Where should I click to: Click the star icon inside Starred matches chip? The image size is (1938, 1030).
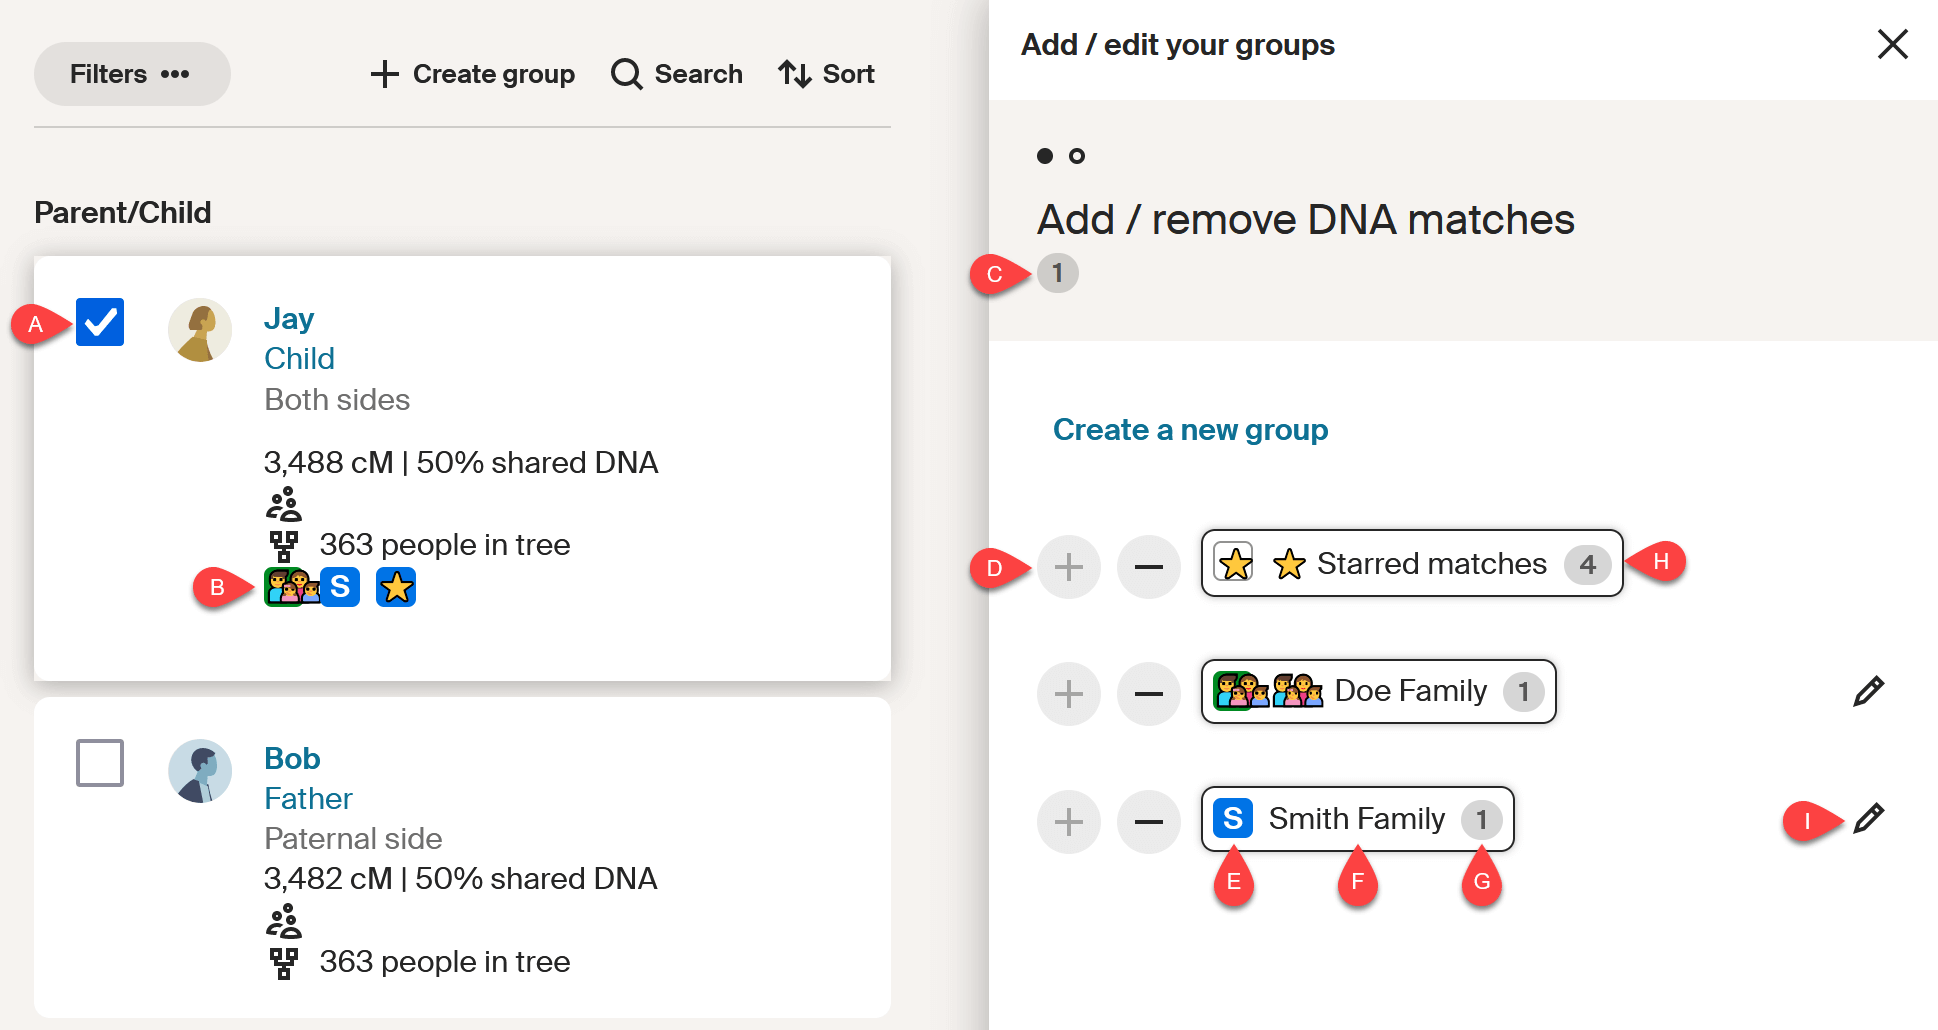tap(1236, 563)
